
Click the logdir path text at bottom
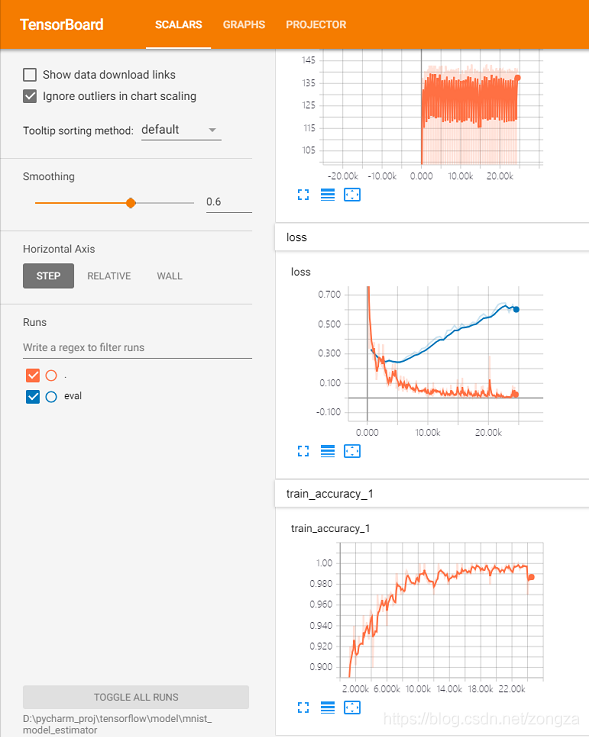[117, 724]
